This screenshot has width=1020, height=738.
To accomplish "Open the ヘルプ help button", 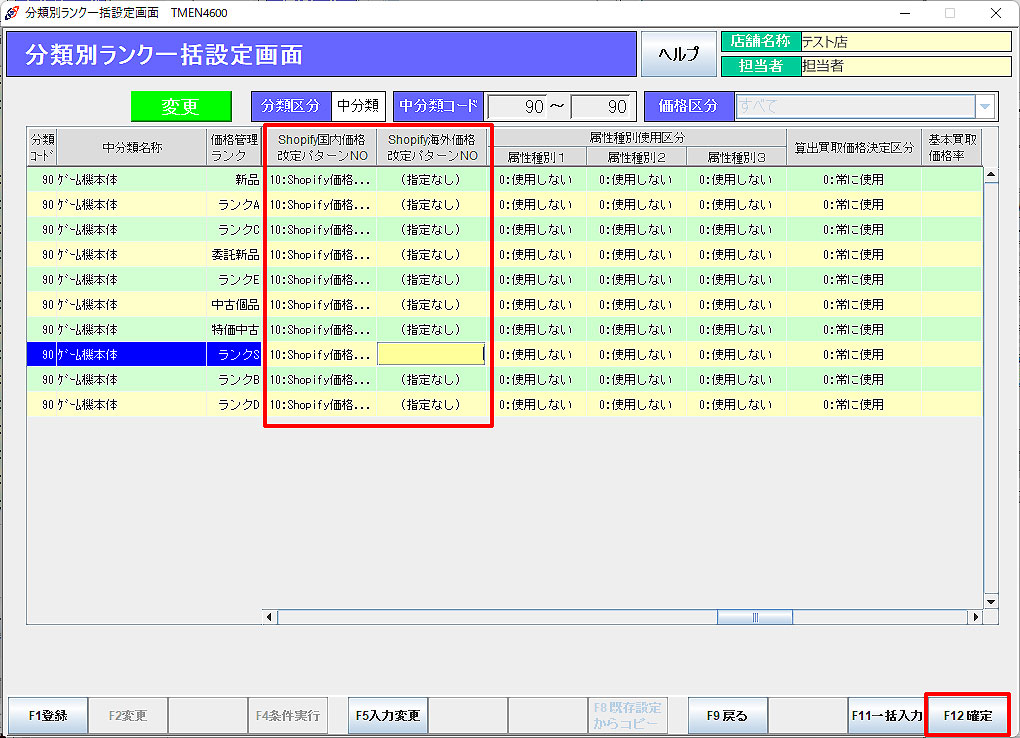I will [677, 54].
